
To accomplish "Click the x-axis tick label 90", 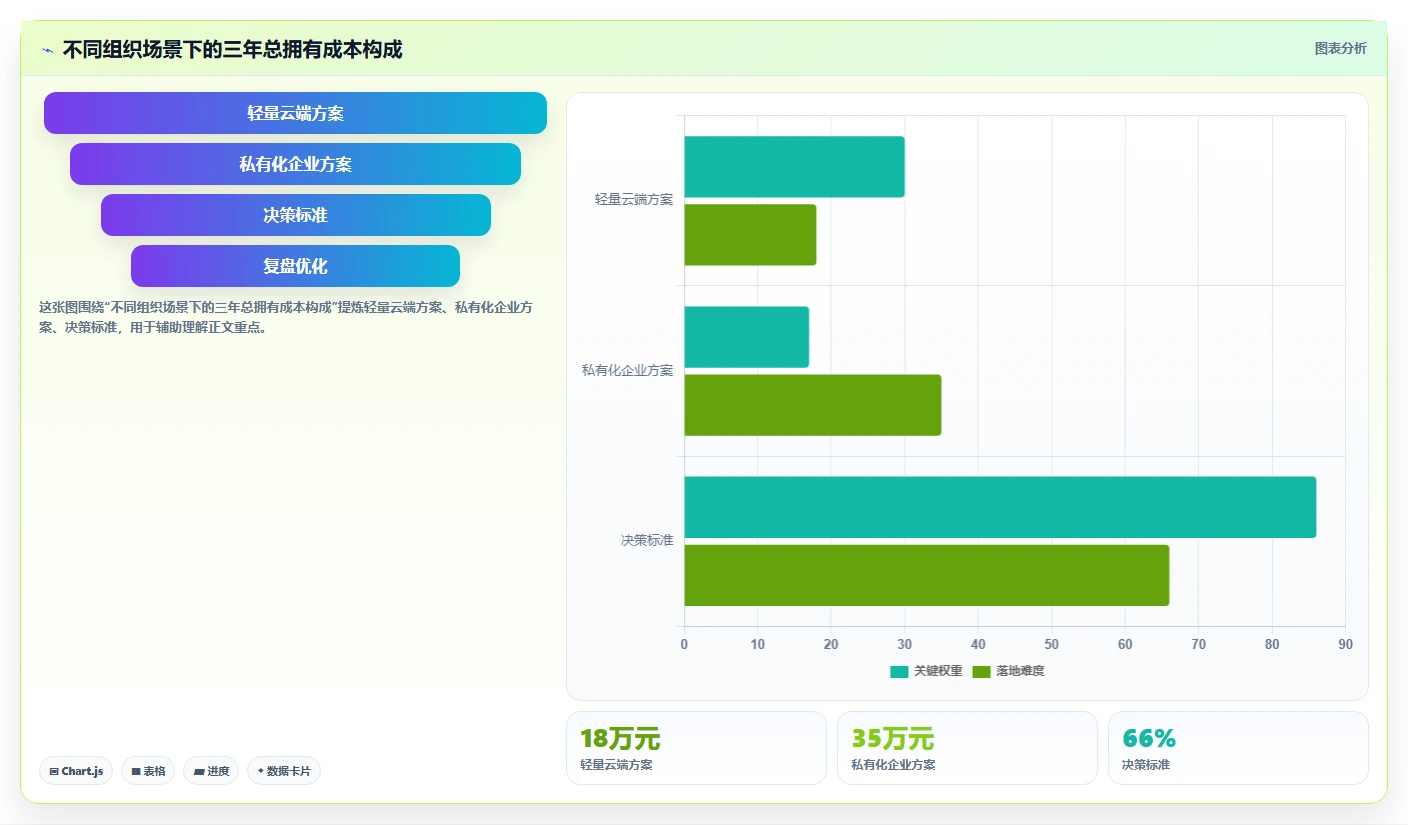I will click(x=1345, y=645).
